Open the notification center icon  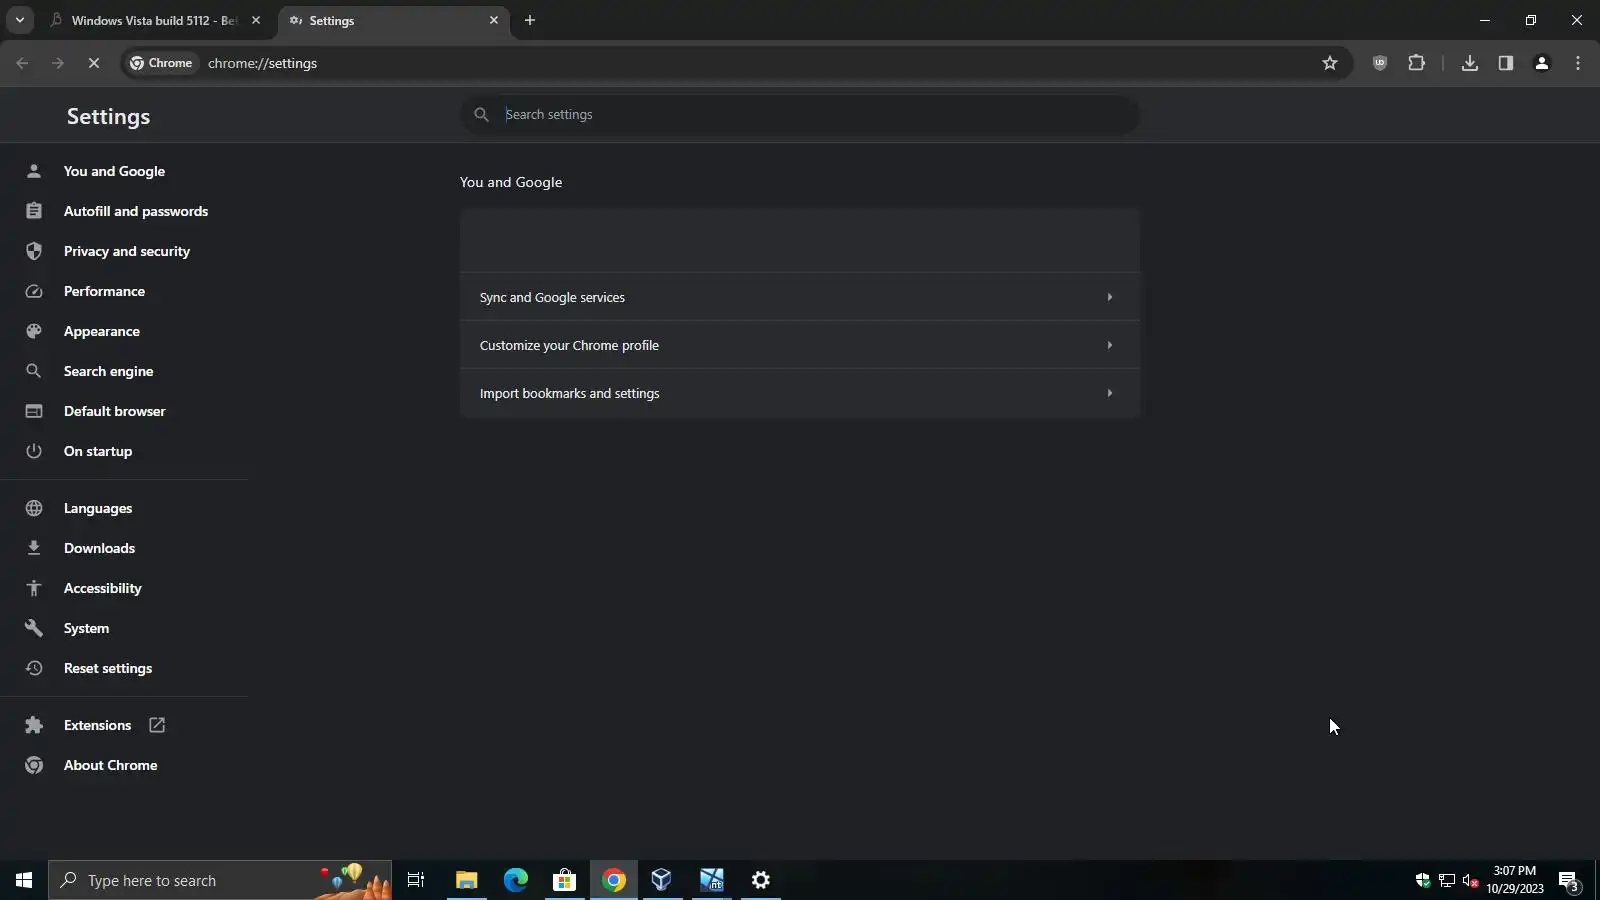click(1569, 881)
